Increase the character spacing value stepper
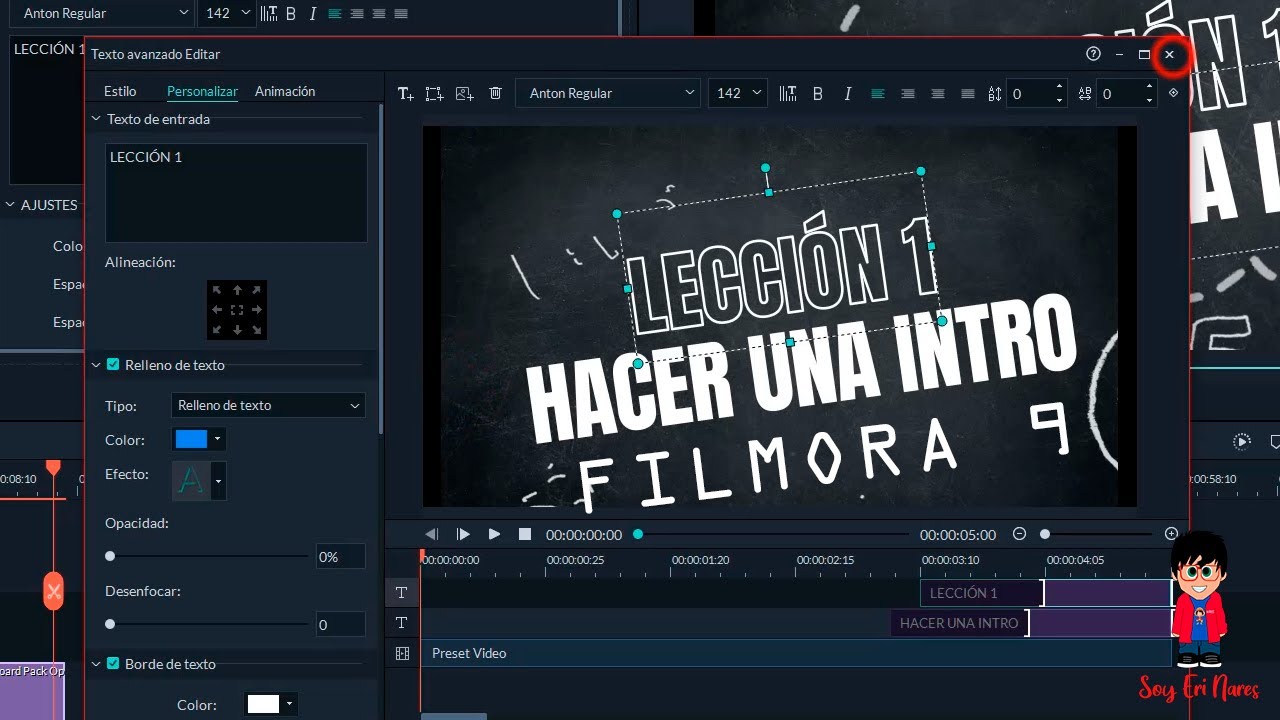The image size is (1280, 720). [1149, 88]
